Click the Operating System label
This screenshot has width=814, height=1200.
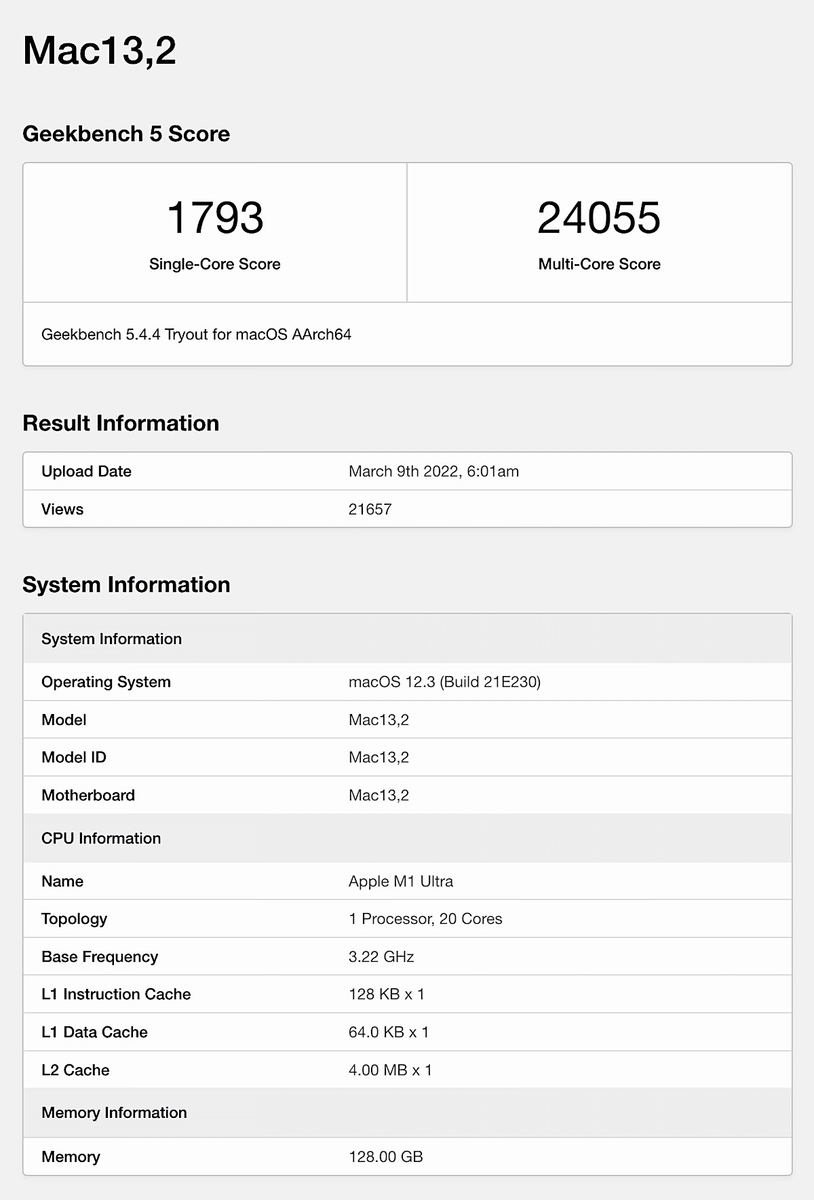tap(106, 682)
